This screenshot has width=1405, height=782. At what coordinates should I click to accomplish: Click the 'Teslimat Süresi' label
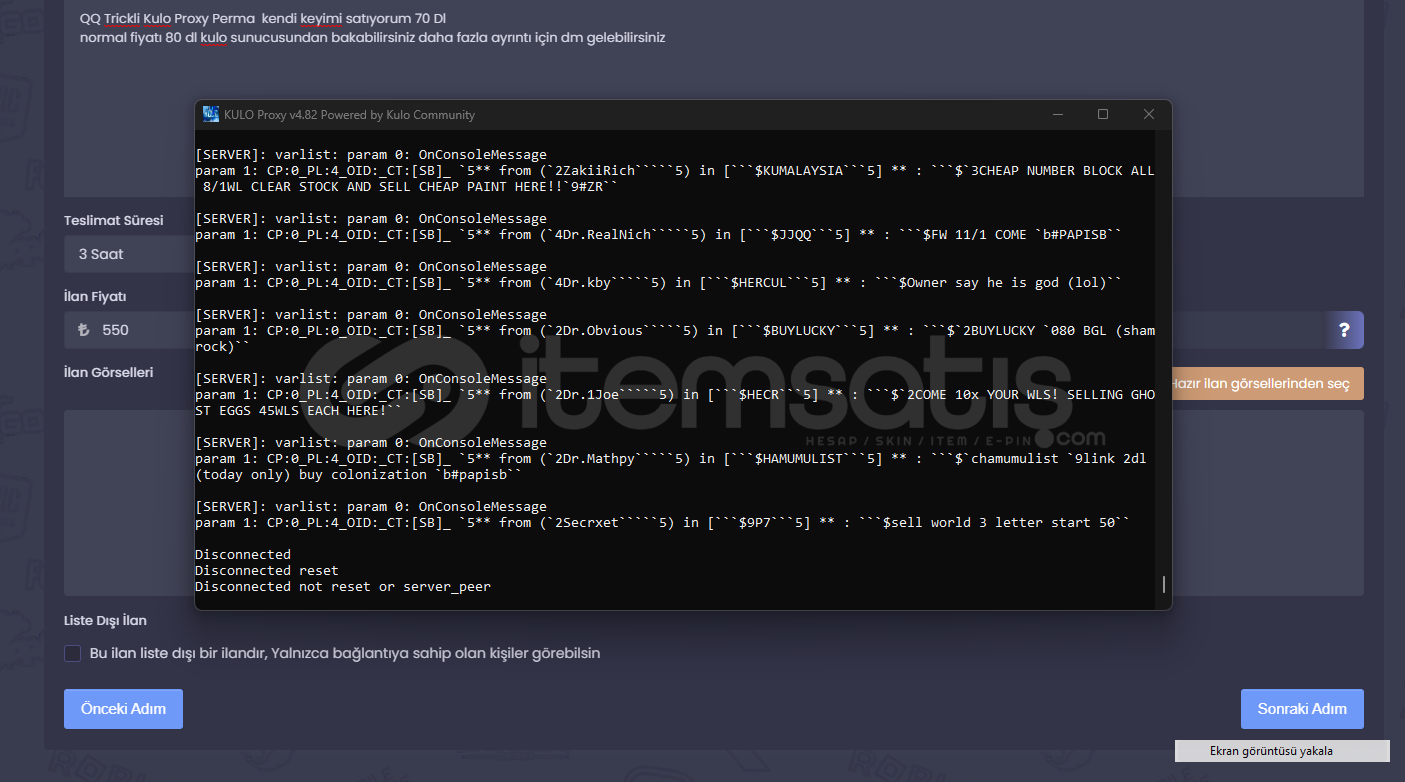(x=113, y=221)
